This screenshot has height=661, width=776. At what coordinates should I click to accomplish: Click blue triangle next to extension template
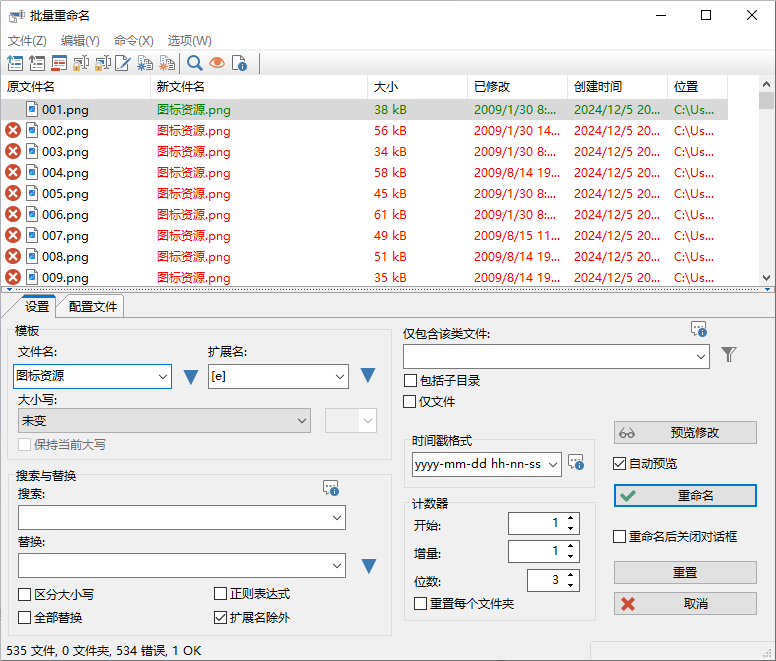tap(368, 376)
